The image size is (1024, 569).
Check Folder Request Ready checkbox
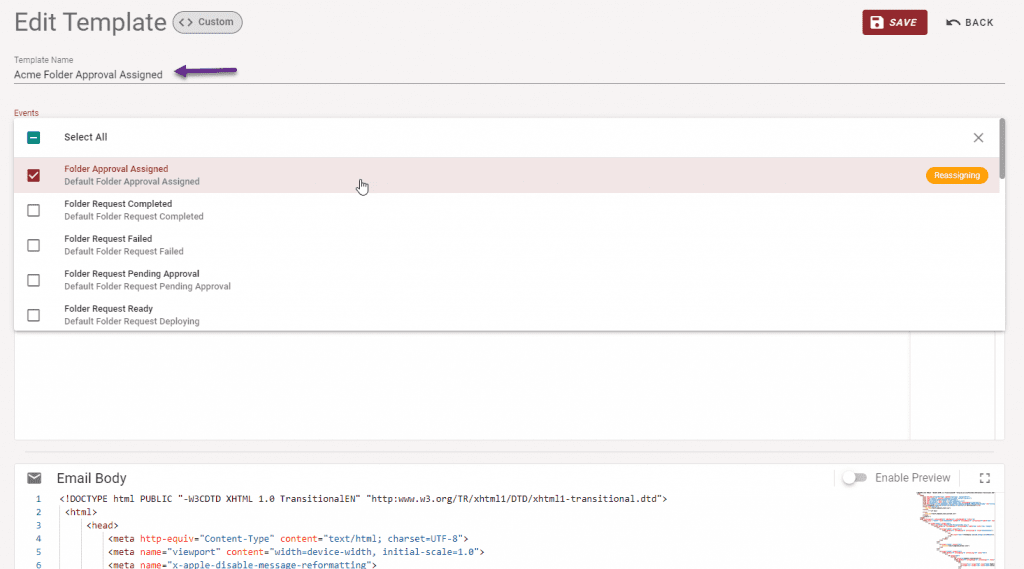click(x=33, y=315)
